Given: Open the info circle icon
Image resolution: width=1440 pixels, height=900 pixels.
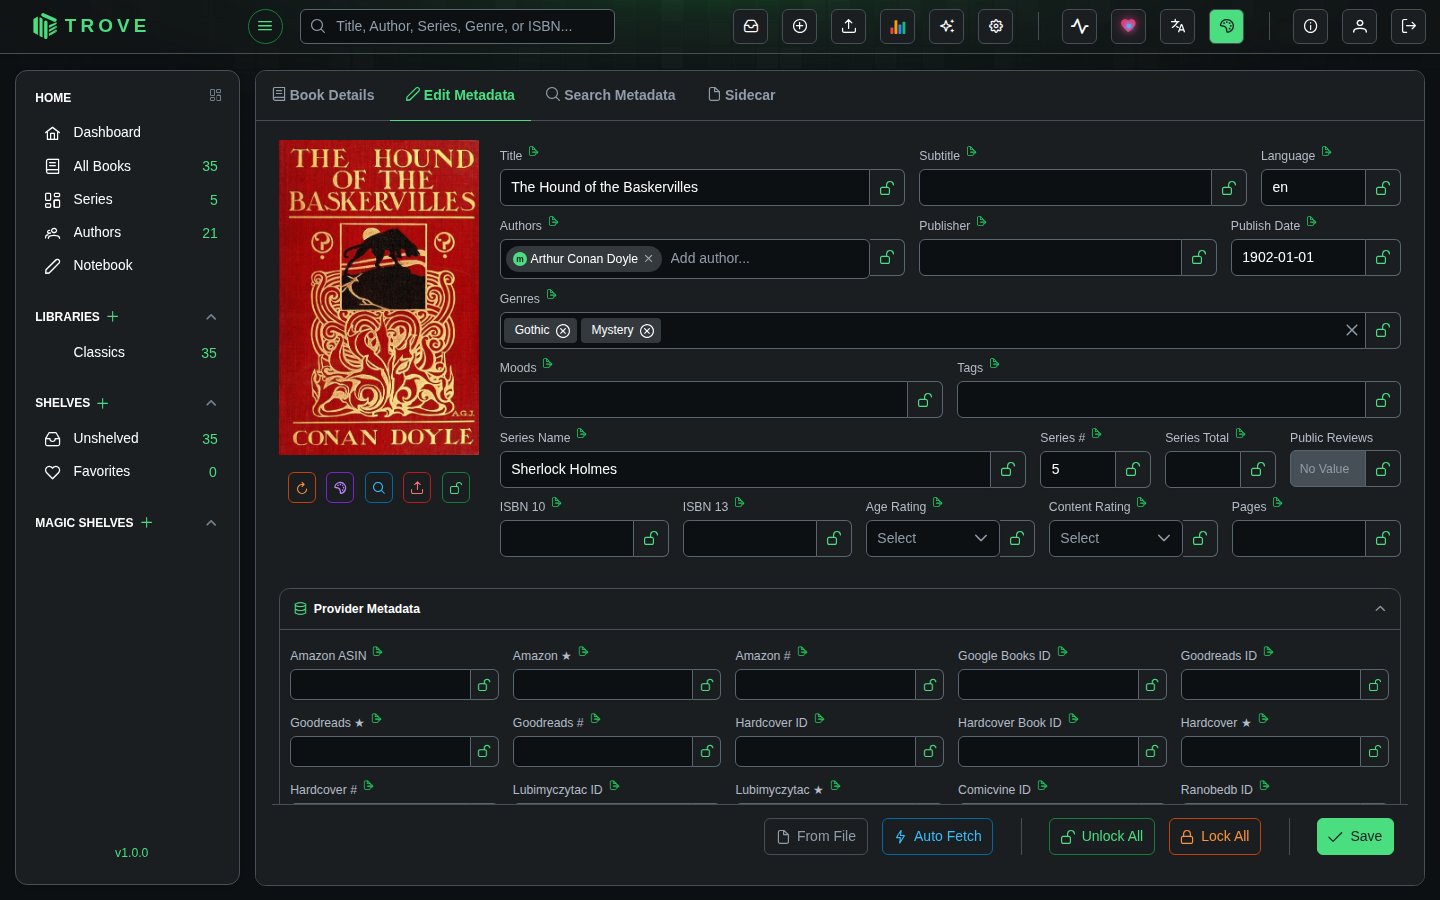Looking at the screenshot, I should [1310, 26].
